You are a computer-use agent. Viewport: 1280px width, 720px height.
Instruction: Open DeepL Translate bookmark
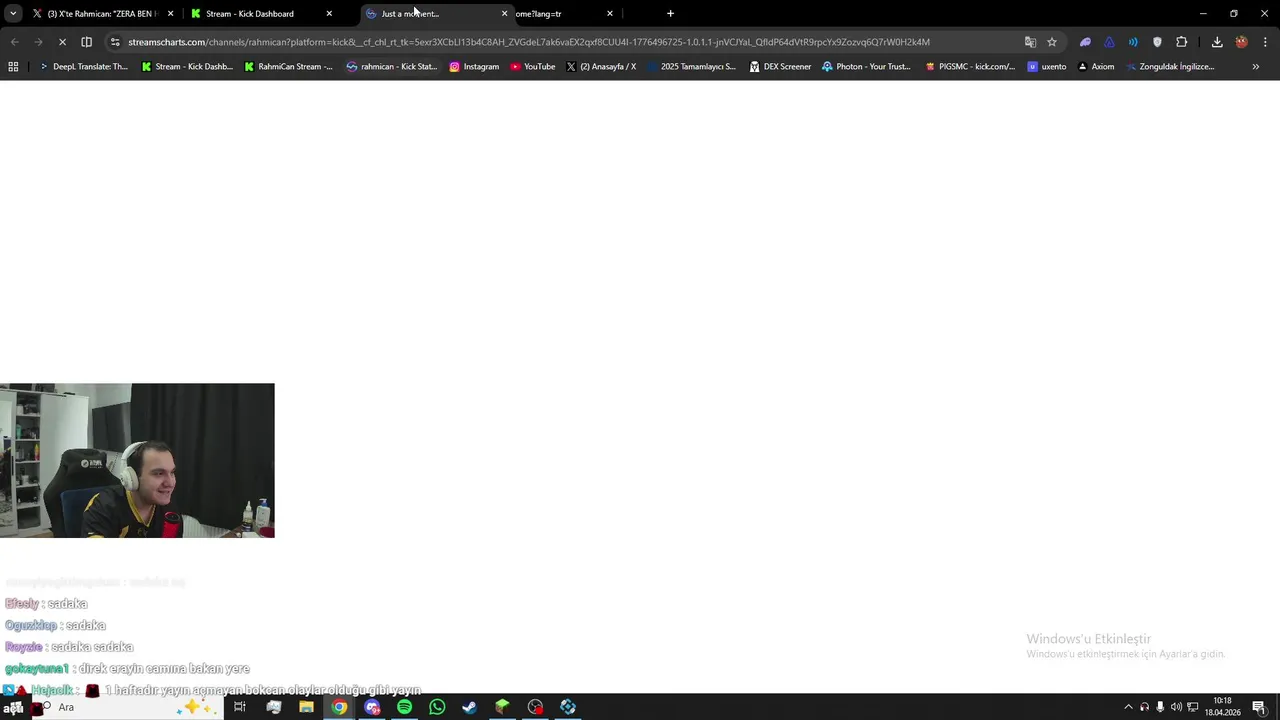(83, 67)
